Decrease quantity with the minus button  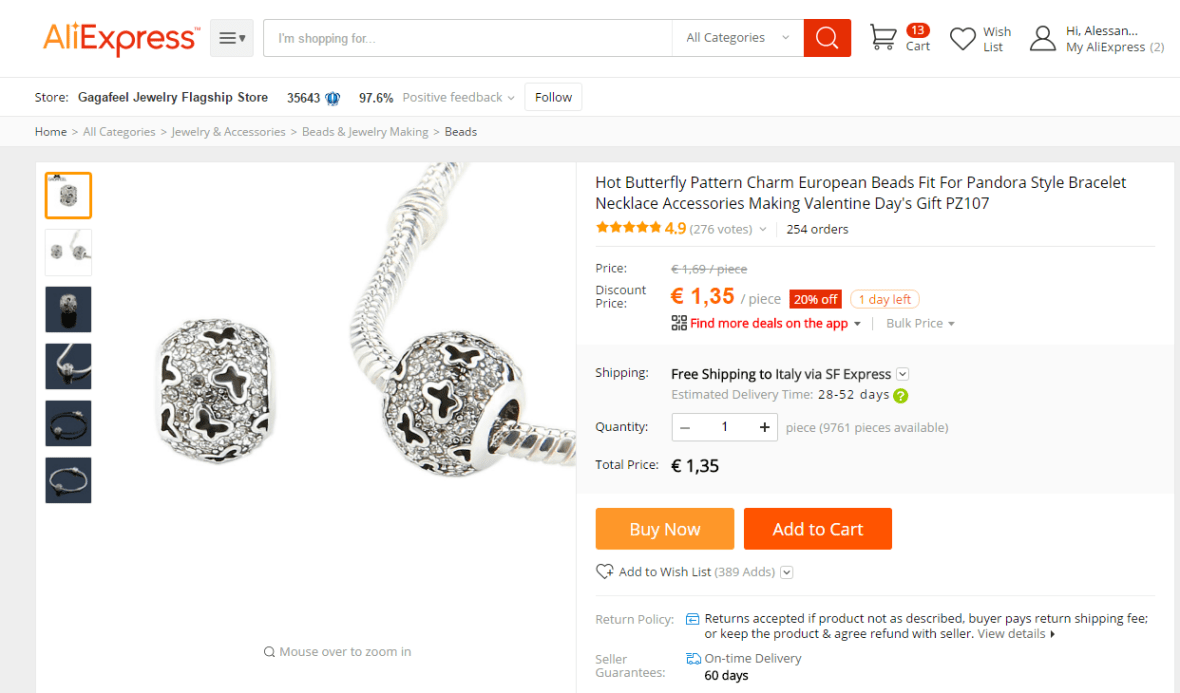[x=685, y=427]
